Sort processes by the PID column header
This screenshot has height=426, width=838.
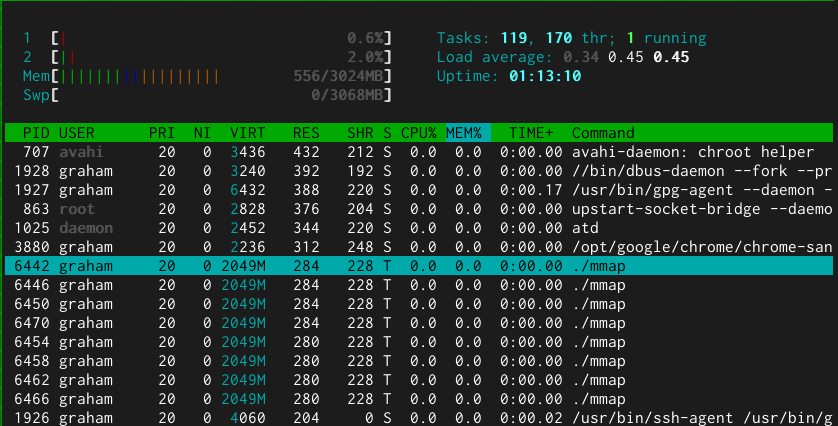(x=36, y=133)
